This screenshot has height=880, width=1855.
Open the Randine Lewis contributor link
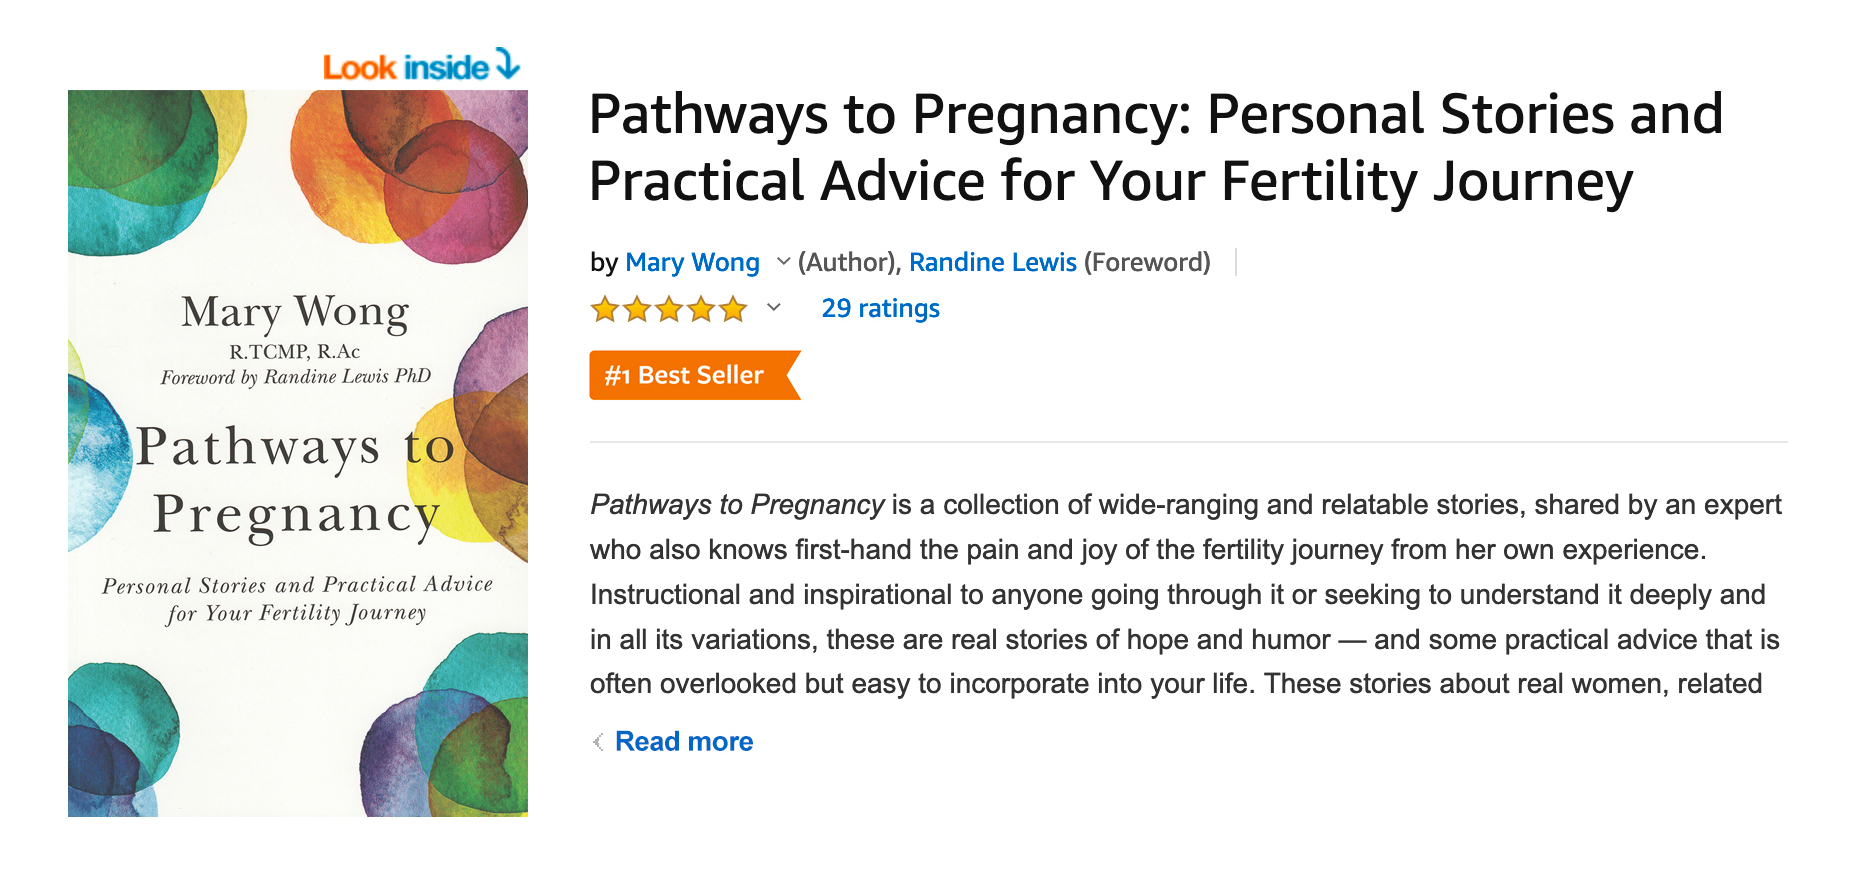(x=992, y=262)
